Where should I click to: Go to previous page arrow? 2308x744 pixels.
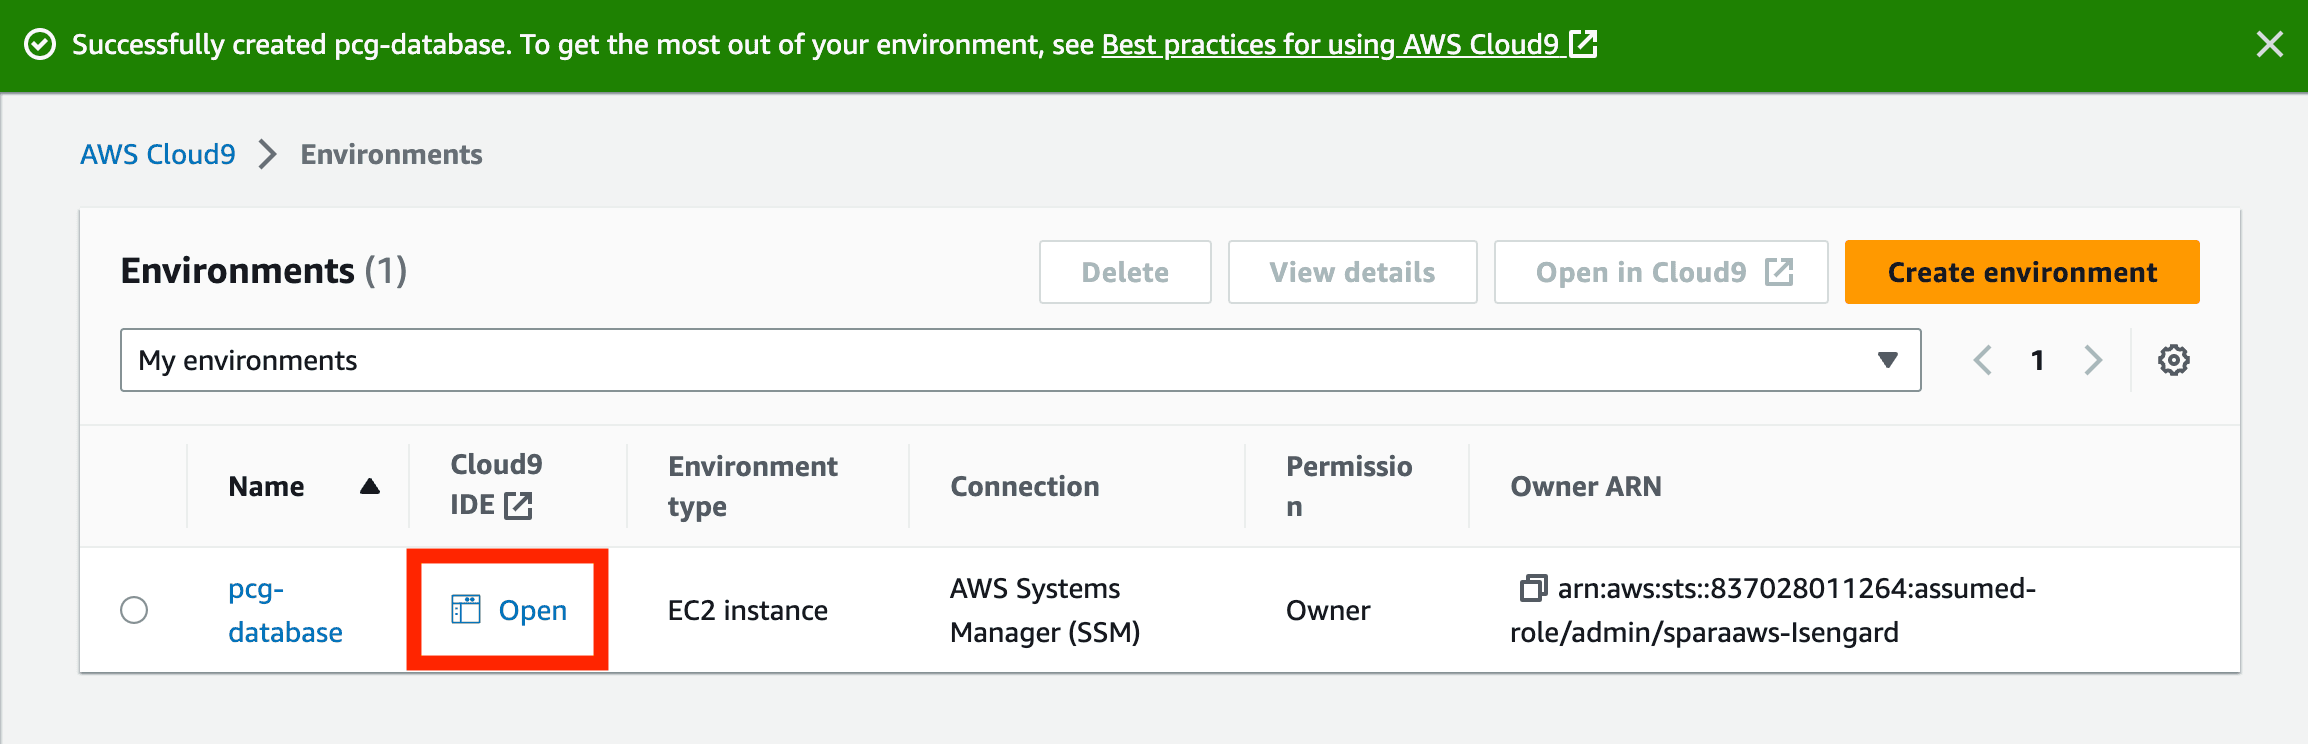point(1982,360)
